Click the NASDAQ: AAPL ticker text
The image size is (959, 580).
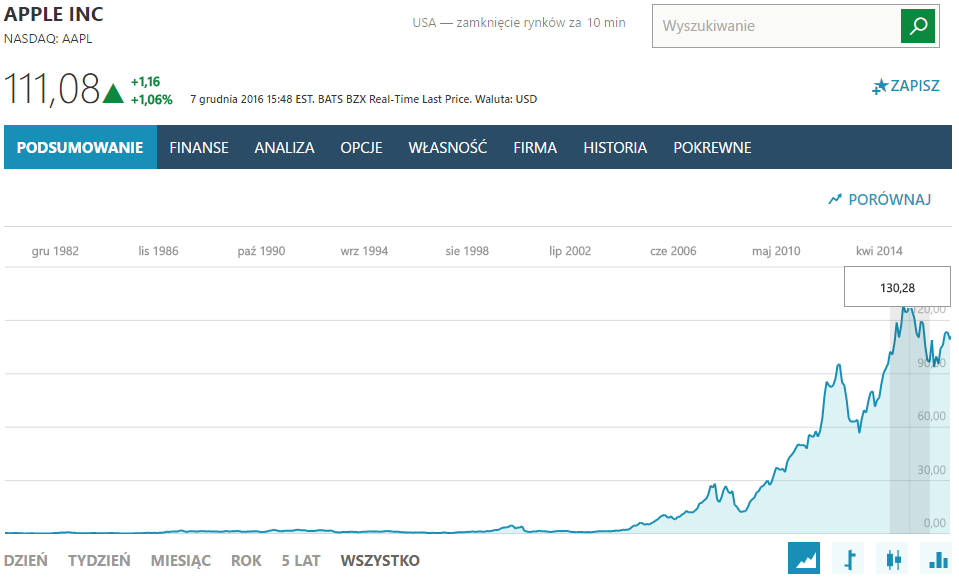[x=48, y=39]
